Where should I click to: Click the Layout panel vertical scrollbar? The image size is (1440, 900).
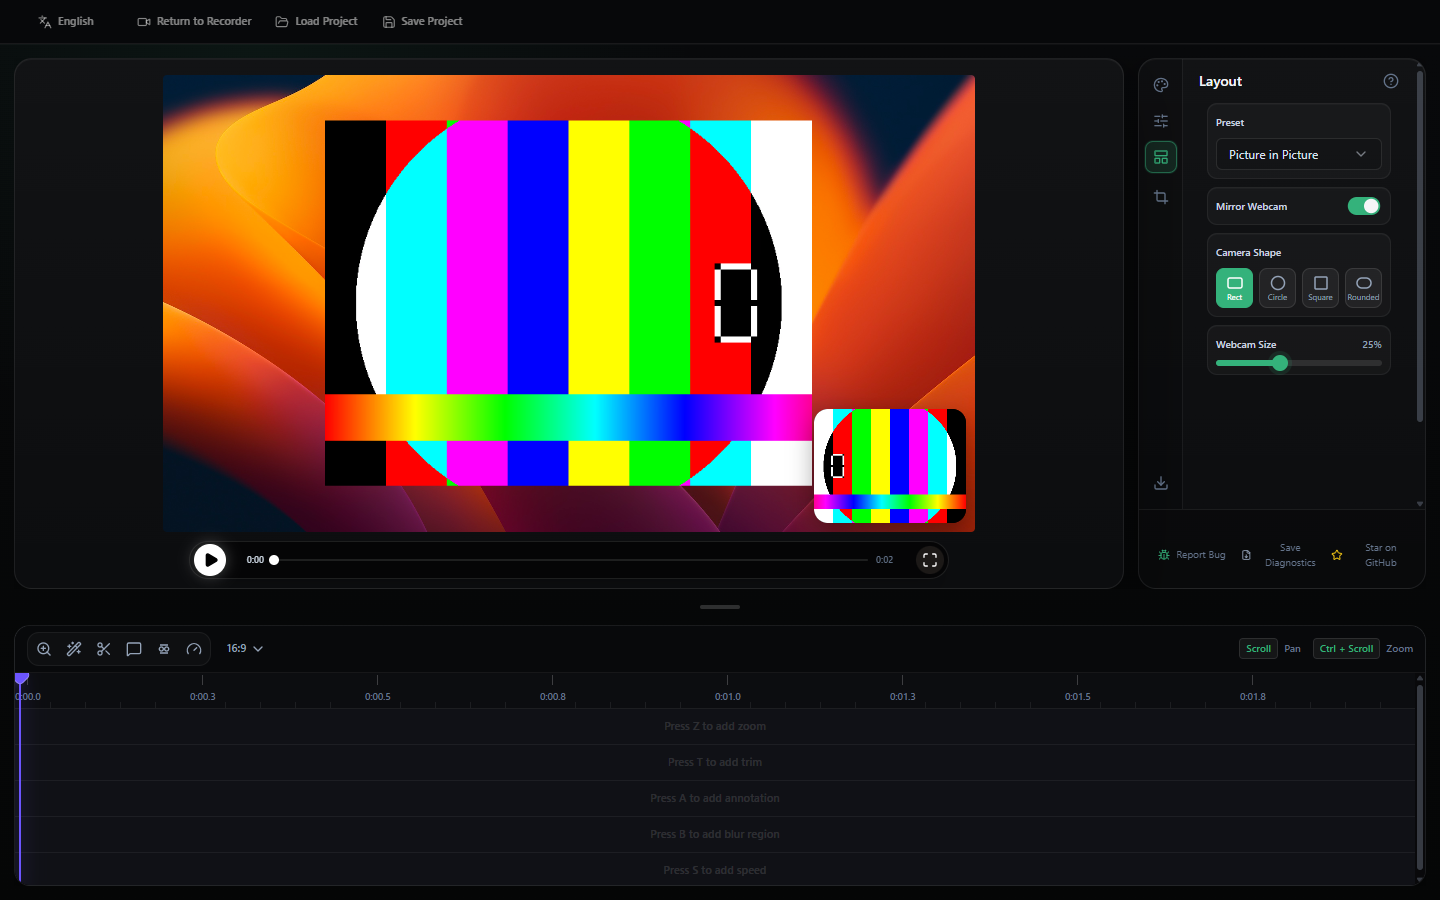[1420, 247]
